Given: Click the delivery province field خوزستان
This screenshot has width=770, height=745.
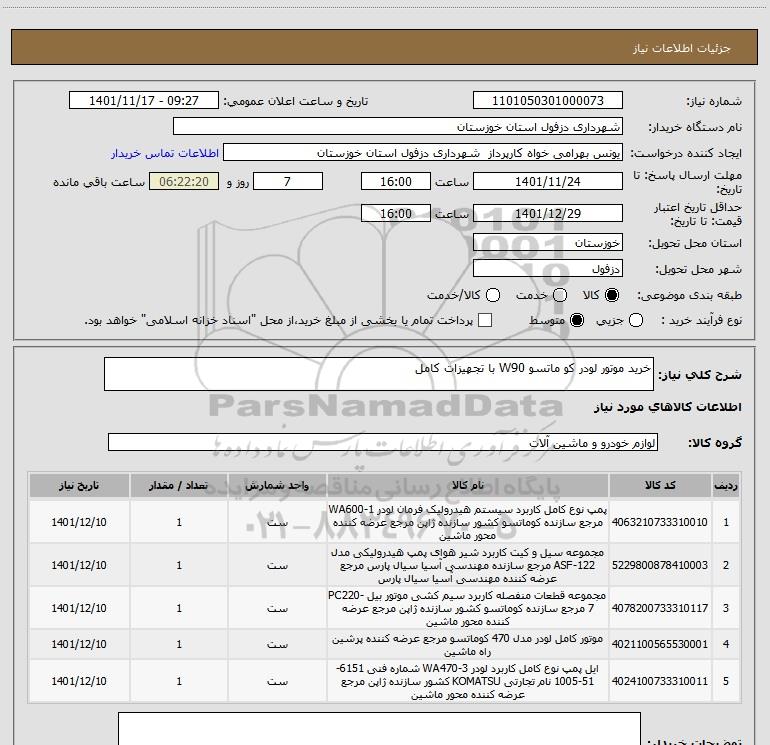Looking at the screenshot, I should click(548, 243).
